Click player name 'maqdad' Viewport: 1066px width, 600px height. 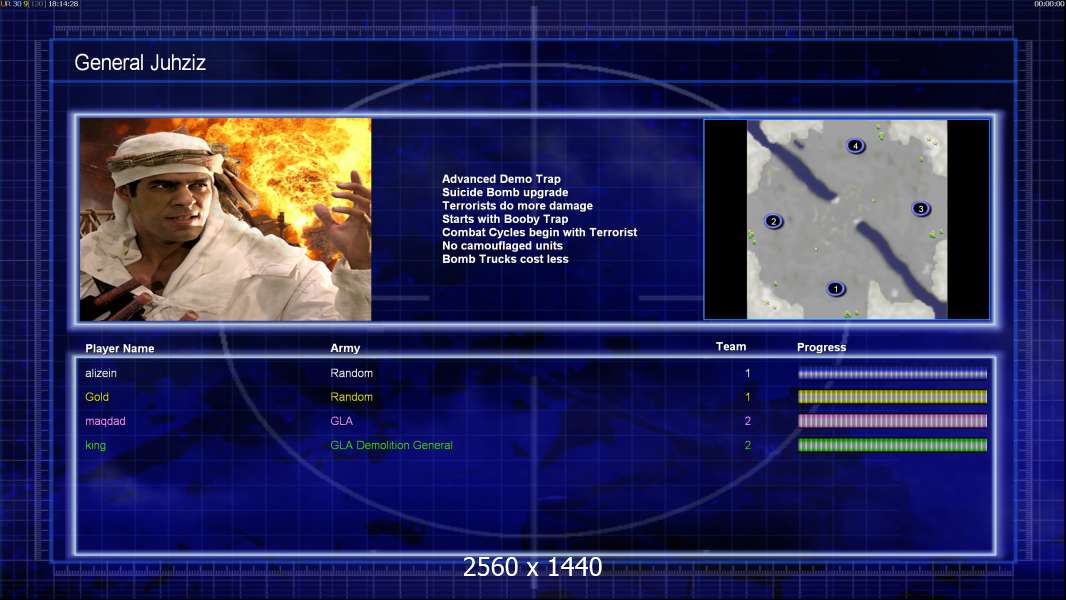click(x=105, y=421)
